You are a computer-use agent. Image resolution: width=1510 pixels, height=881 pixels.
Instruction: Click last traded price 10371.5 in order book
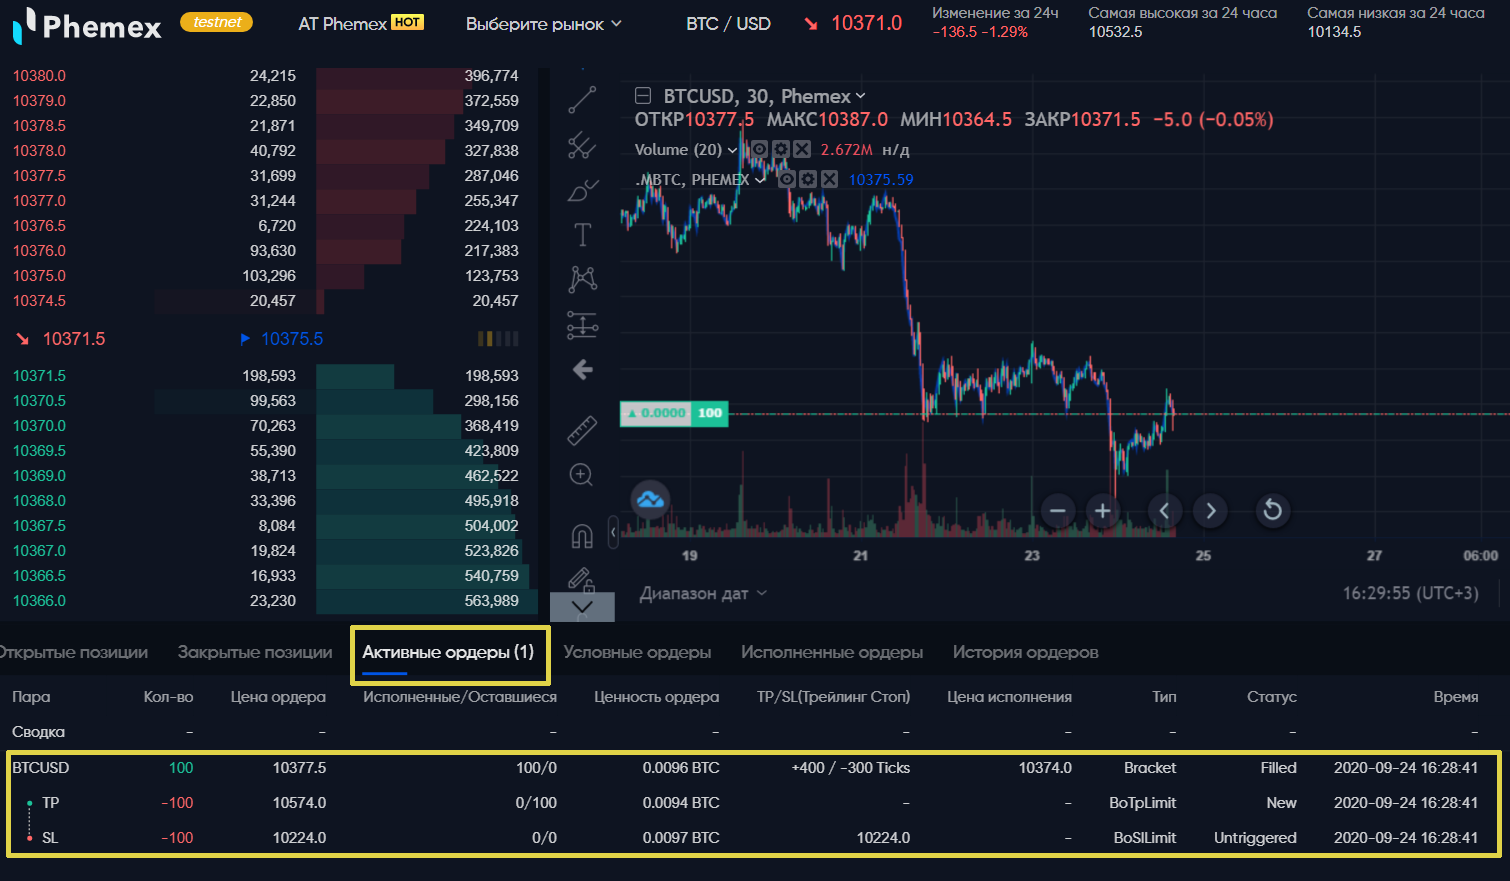(x=74, y=339)
